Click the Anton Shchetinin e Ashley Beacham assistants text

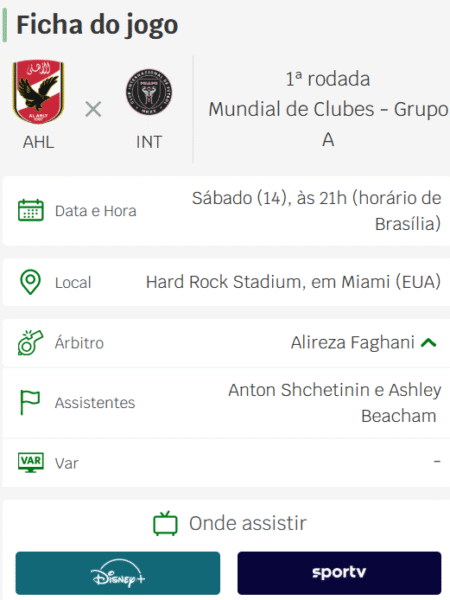(x=334, y=403)
